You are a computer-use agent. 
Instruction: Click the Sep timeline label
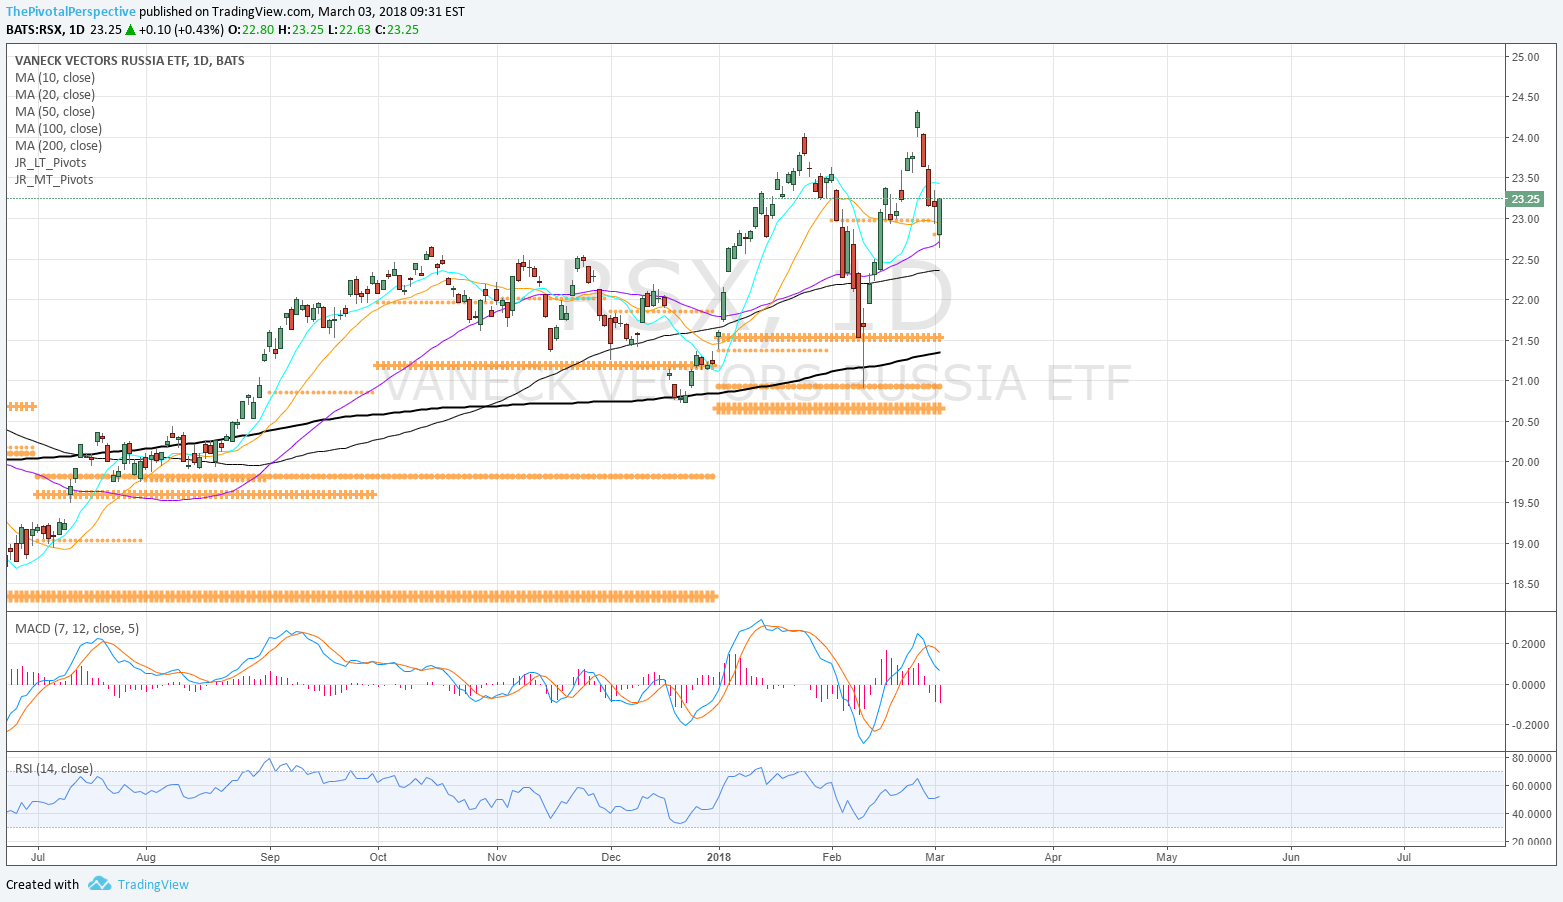click(x=270, y=857)
